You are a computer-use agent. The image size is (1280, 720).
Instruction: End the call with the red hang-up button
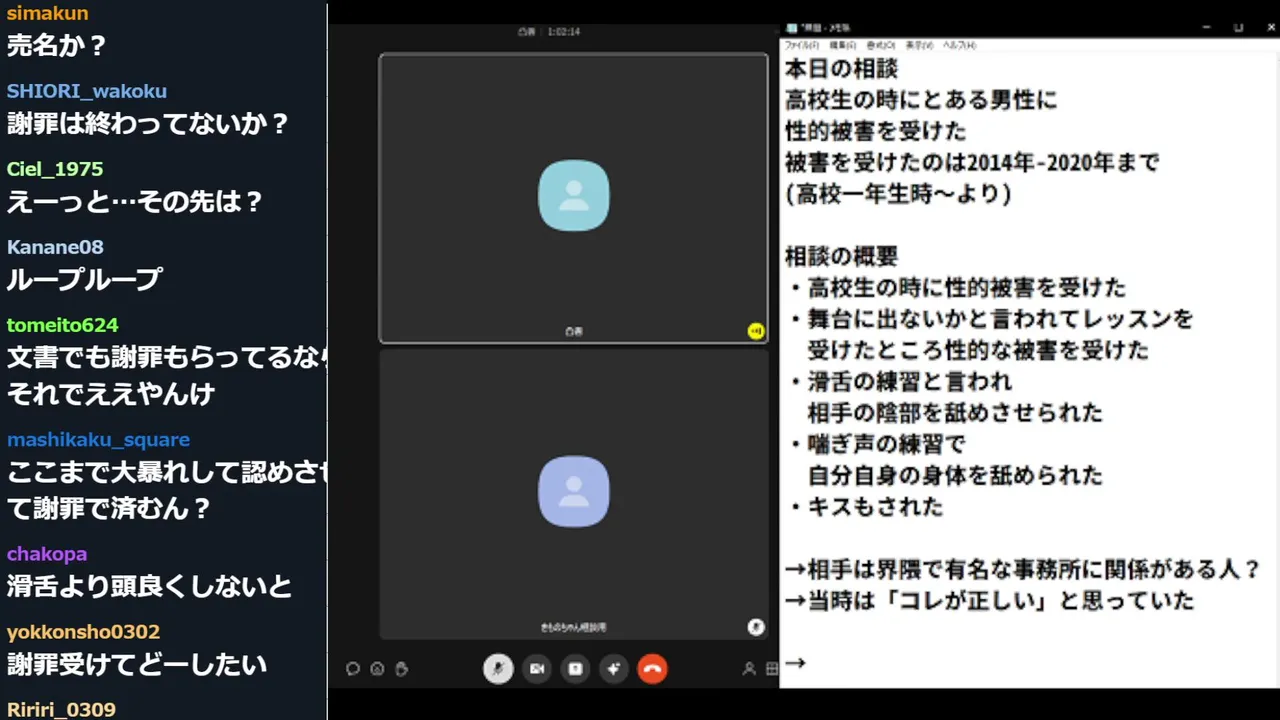click(x=652, y=669)
